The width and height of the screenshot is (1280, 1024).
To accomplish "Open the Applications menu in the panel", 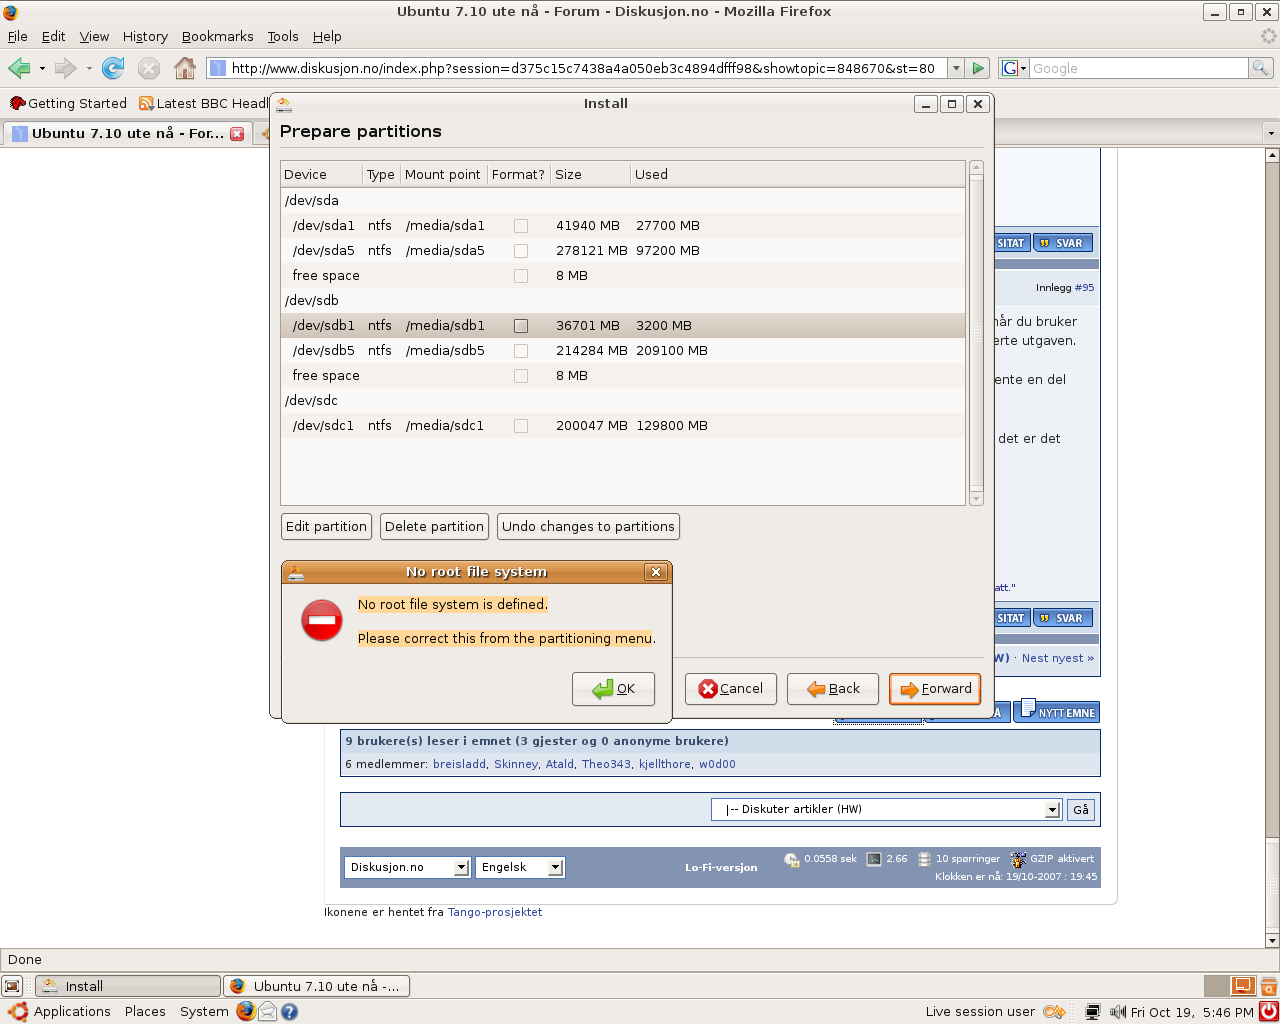I will (72, 1011).
